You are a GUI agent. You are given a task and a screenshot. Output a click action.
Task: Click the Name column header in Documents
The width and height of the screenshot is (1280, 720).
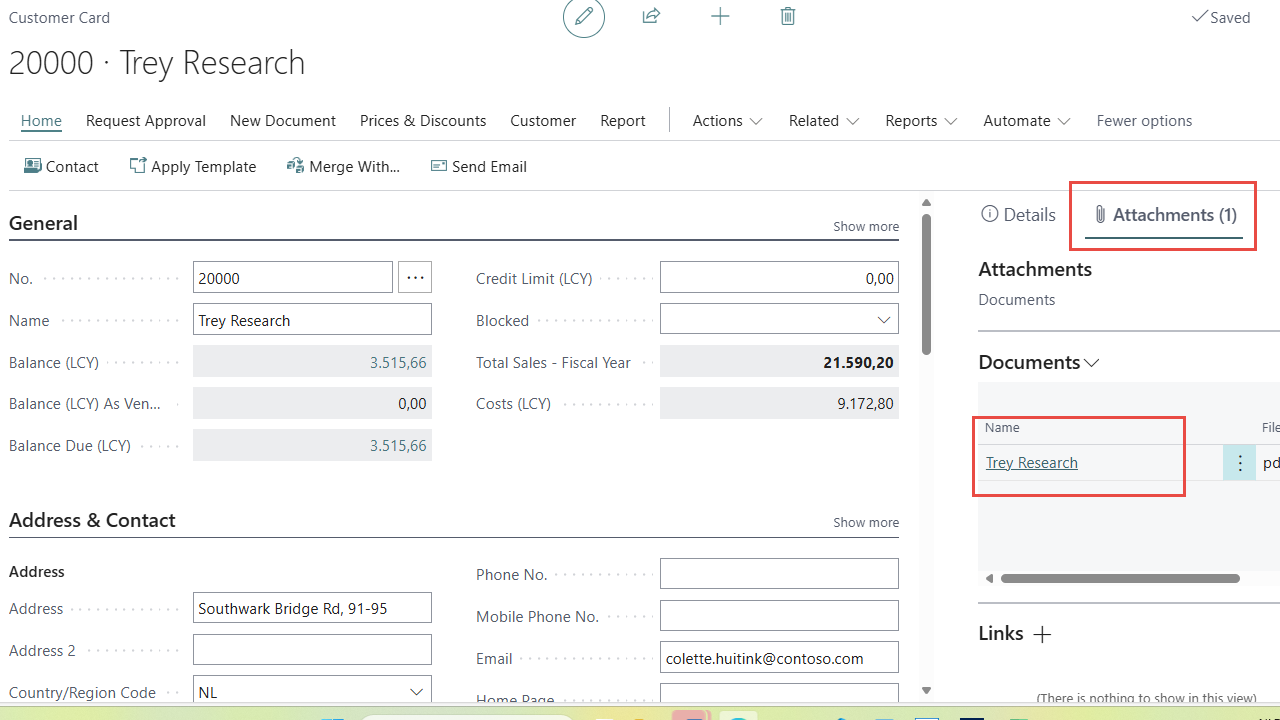pyautogui.click(x=1002, y=428)
